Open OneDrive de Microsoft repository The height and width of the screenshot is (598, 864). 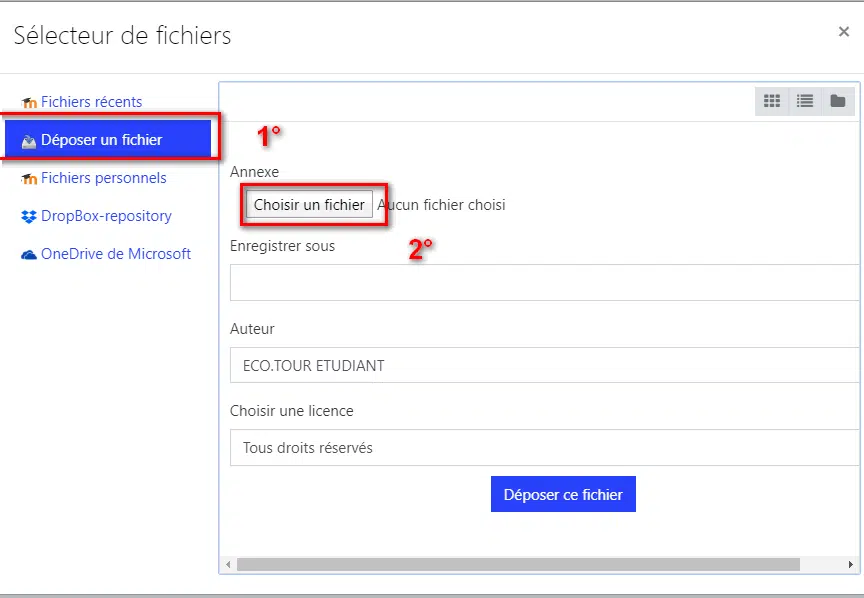point(116,254)
